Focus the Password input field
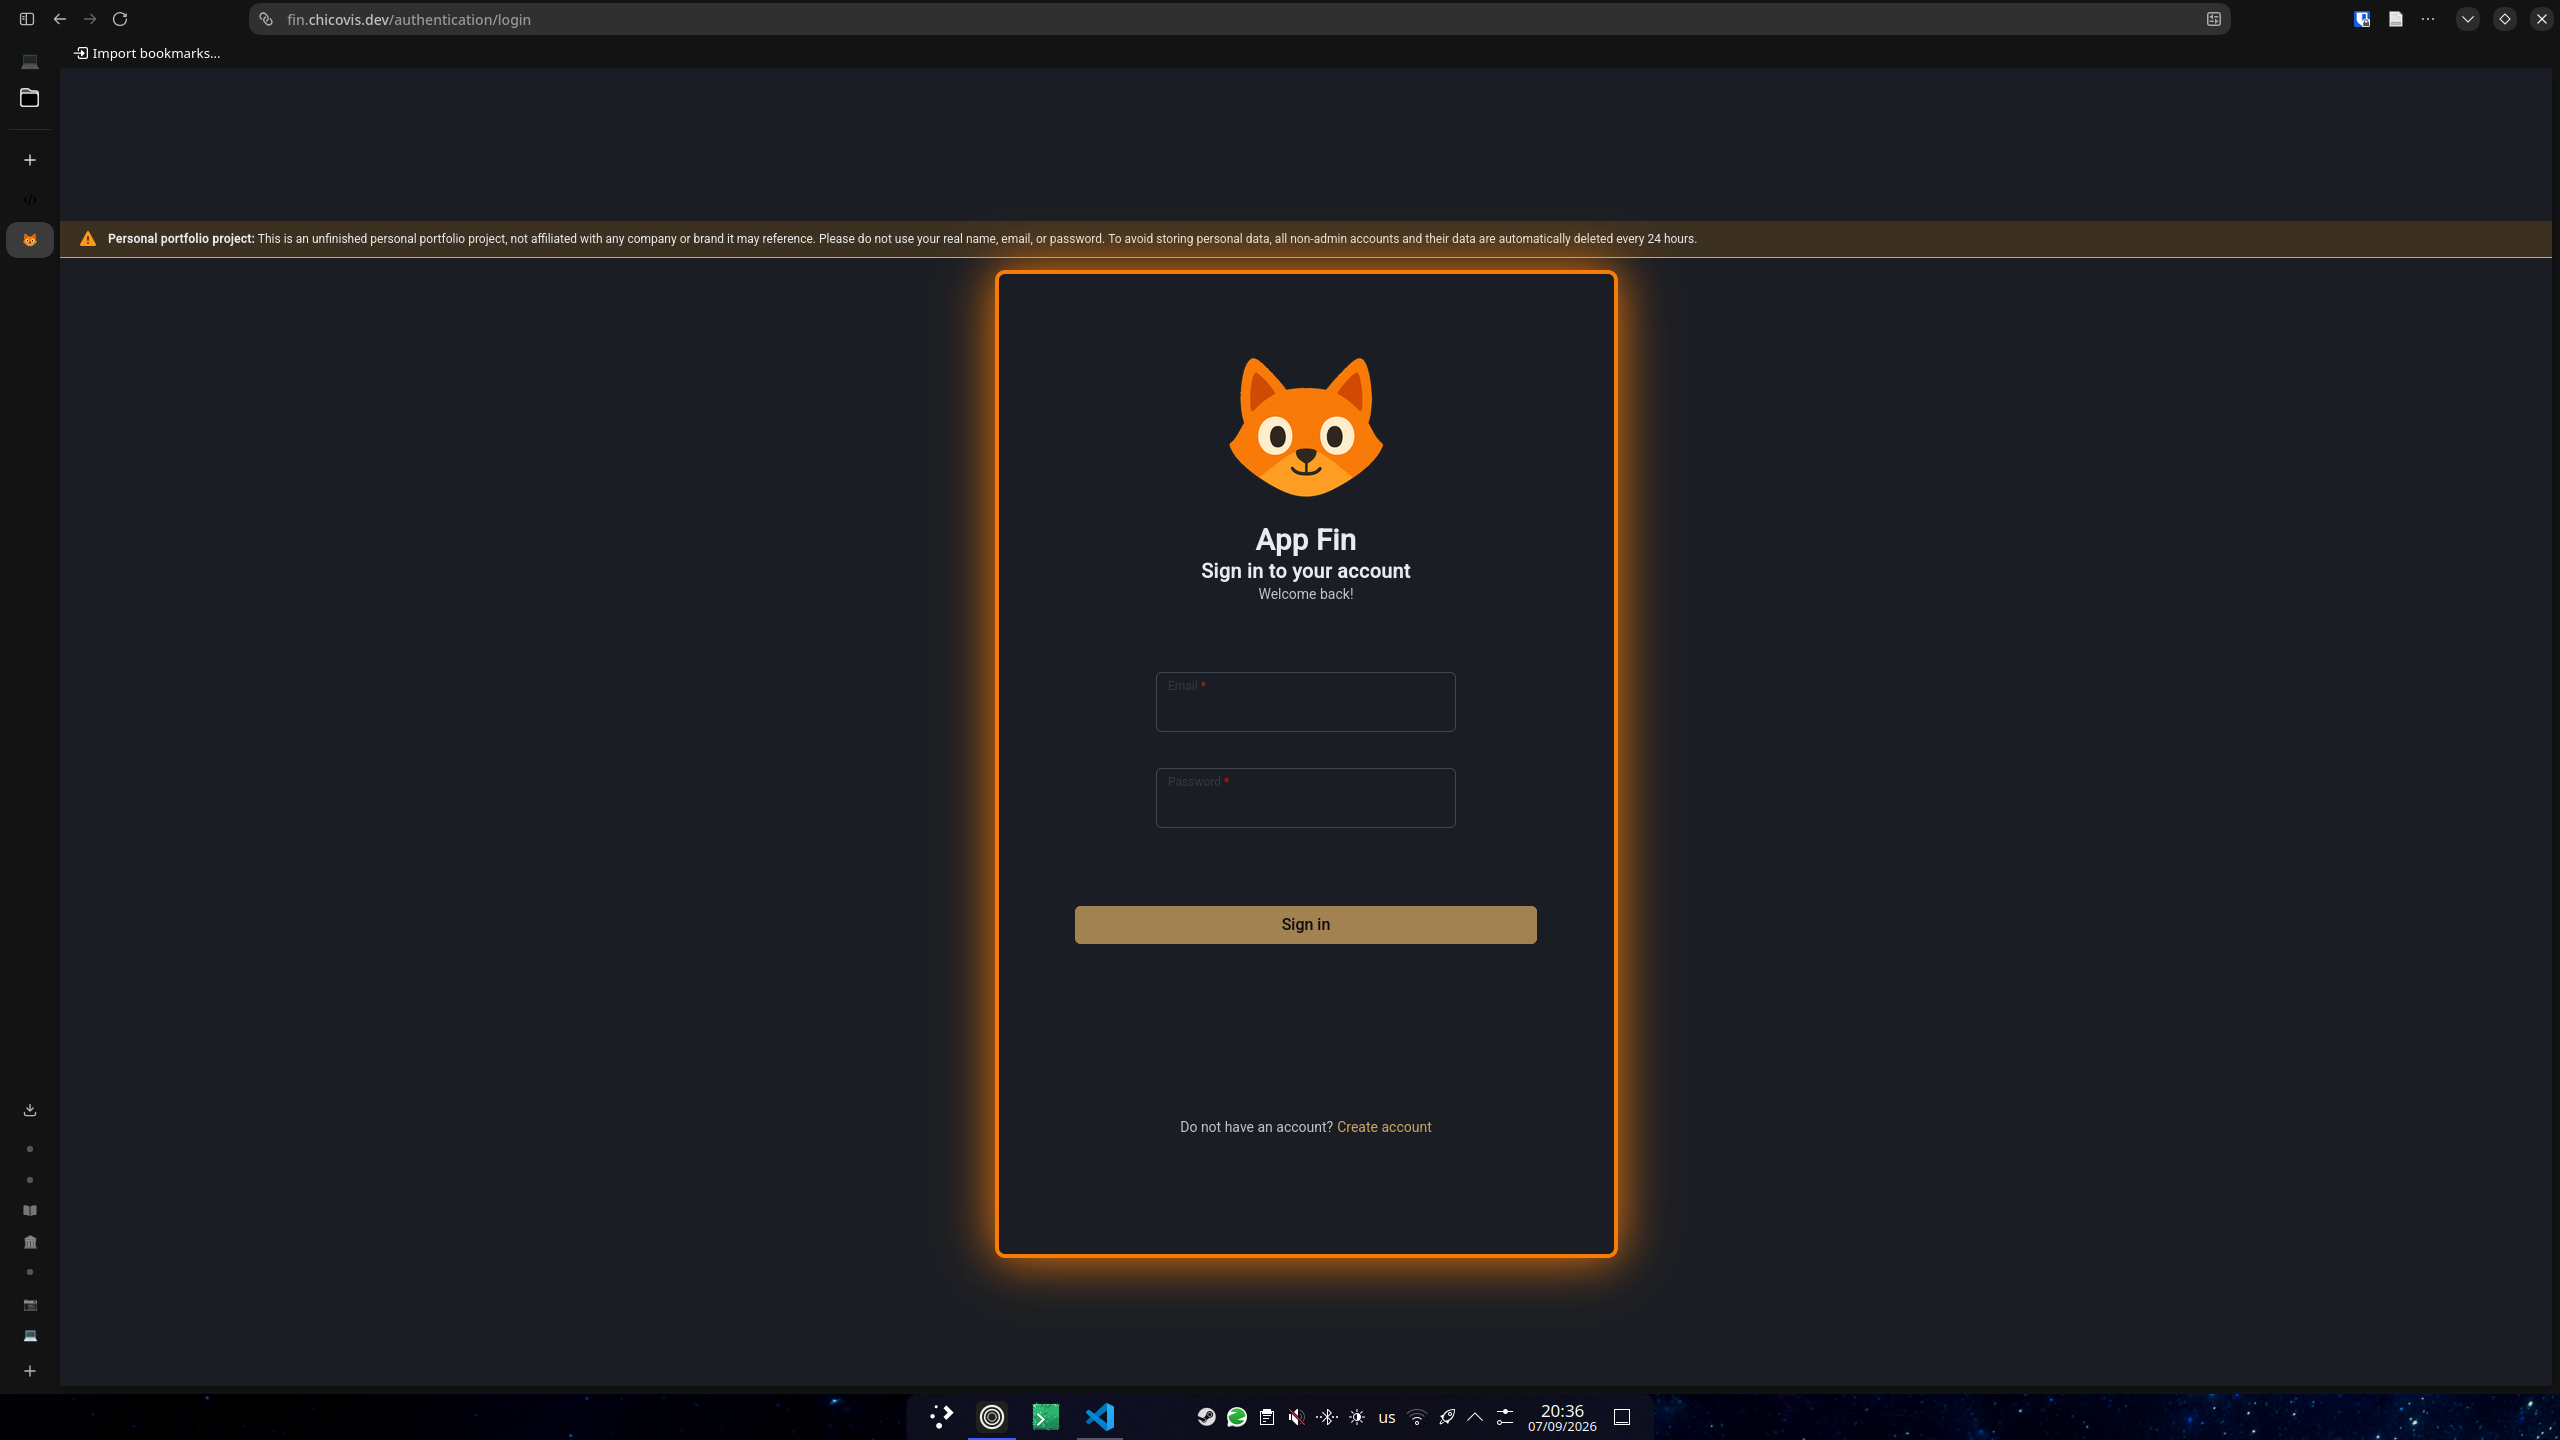 pyautogui.click(x=1305, y=798)
